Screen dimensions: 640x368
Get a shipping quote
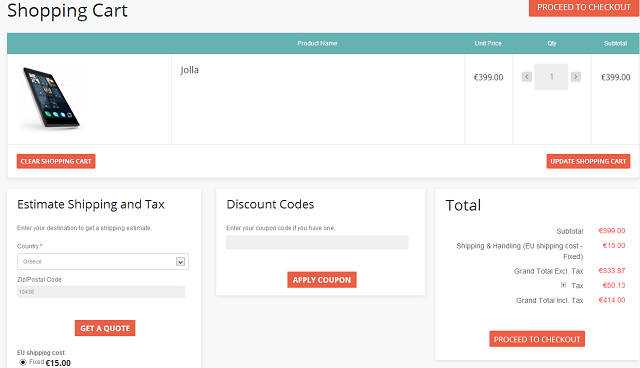coord(105,328)
